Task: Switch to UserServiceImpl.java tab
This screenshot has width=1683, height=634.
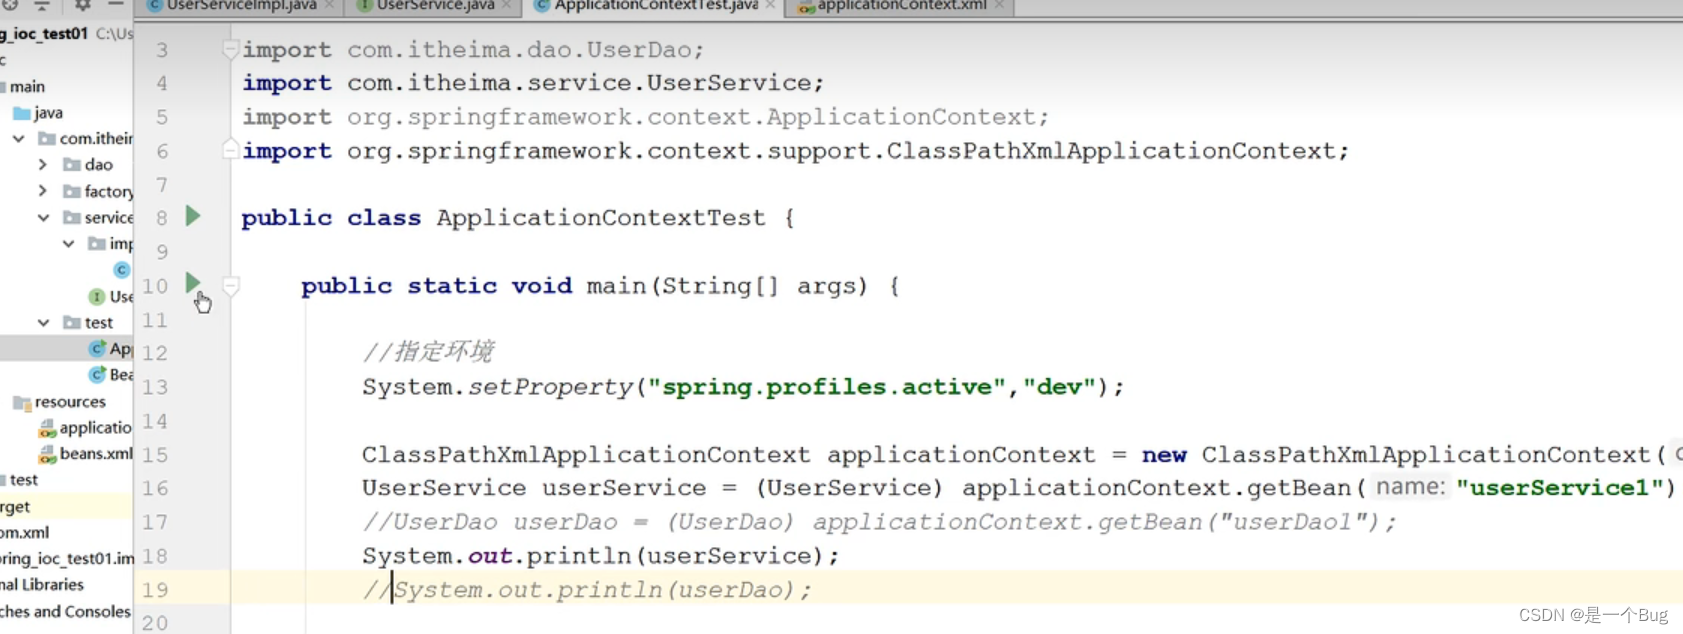Action: click(240, 6)
